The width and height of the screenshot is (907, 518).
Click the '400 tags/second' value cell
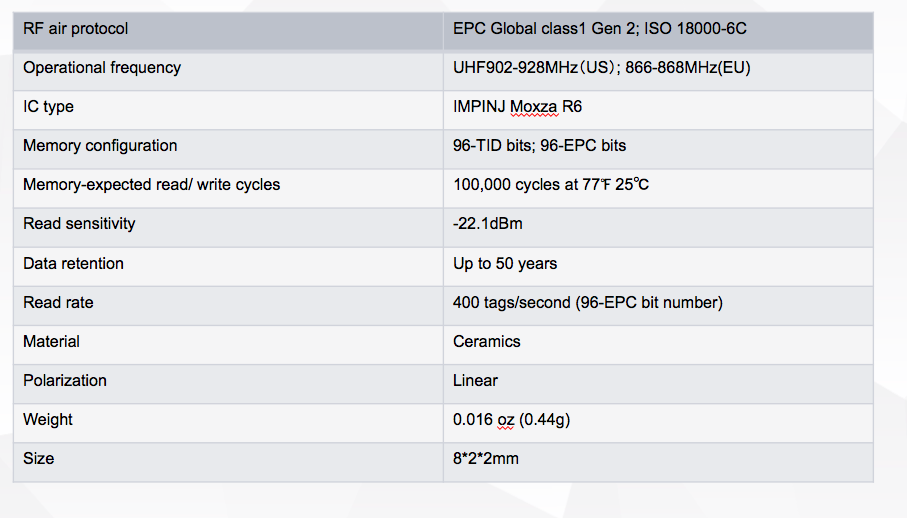coord(587,303)
